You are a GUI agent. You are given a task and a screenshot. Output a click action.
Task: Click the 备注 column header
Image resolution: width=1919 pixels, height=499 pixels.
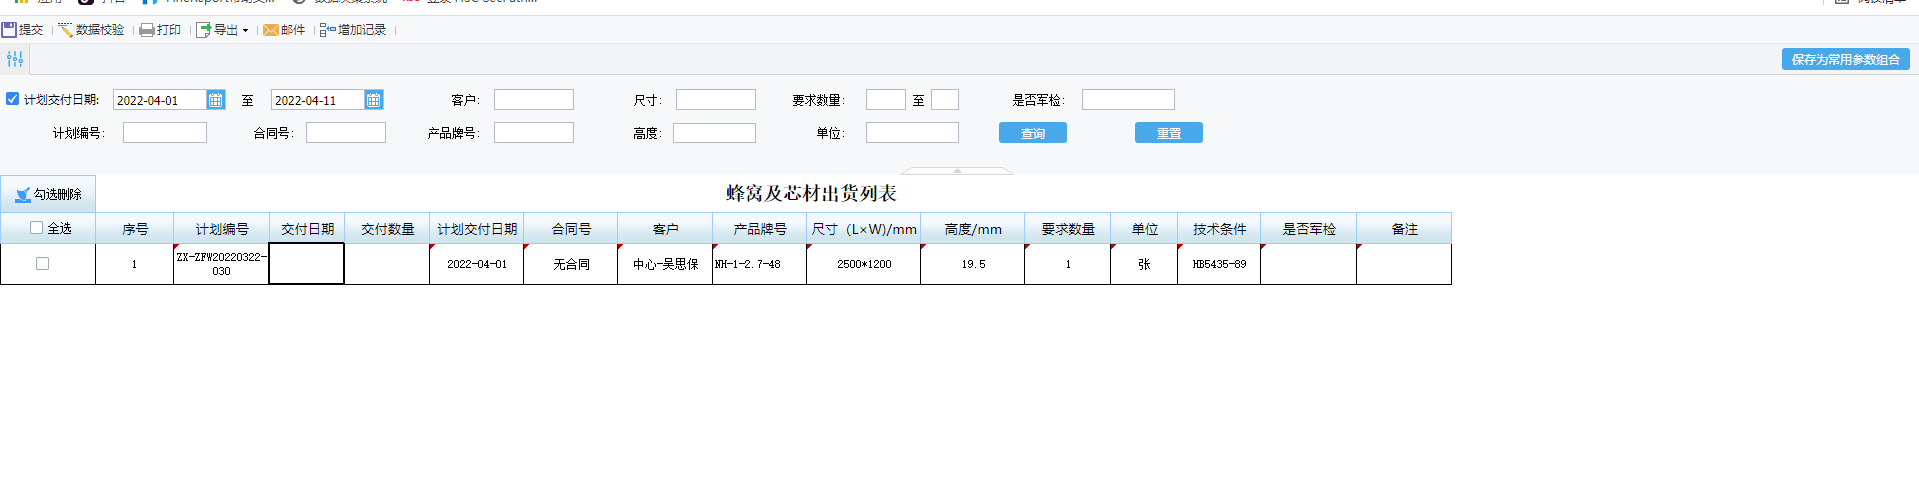pos(1404,229)
